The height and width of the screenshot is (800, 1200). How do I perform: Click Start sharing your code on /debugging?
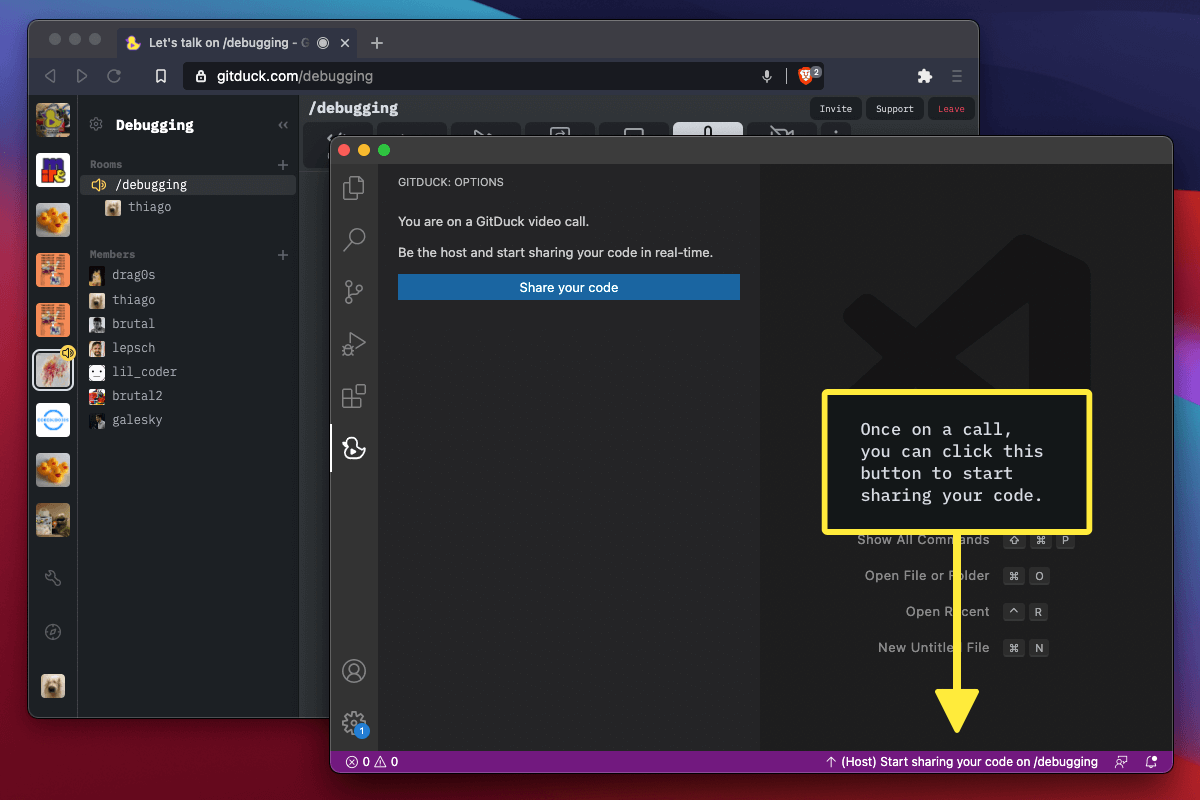click(x=961, y=762)
